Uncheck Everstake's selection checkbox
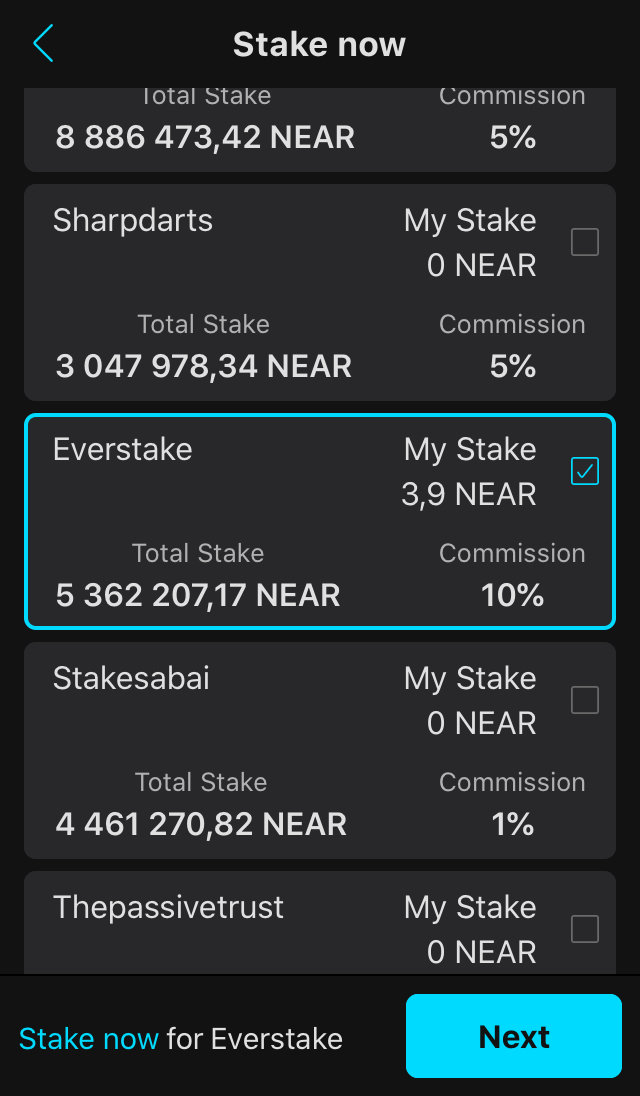640x1096 pixels. [x=584, y=471]
